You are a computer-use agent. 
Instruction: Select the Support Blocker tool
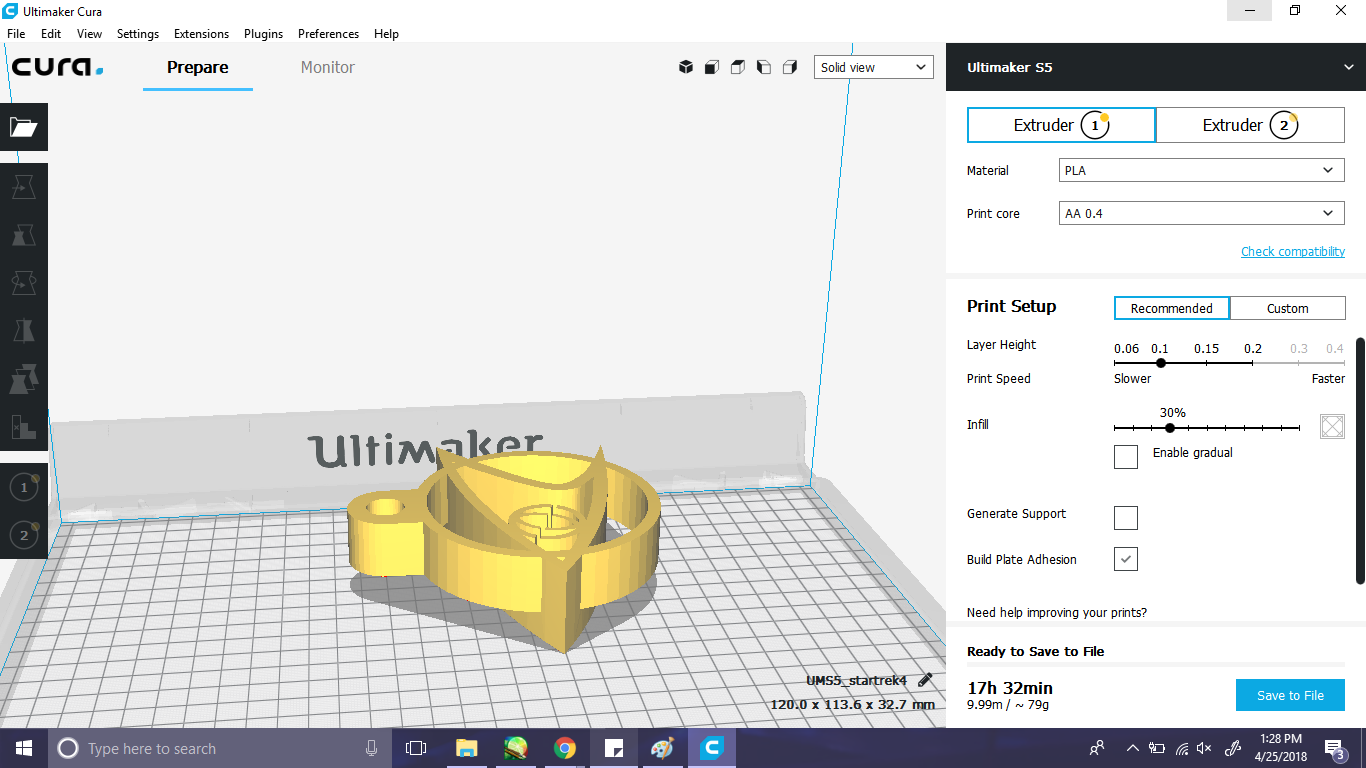tap(24, 427)
